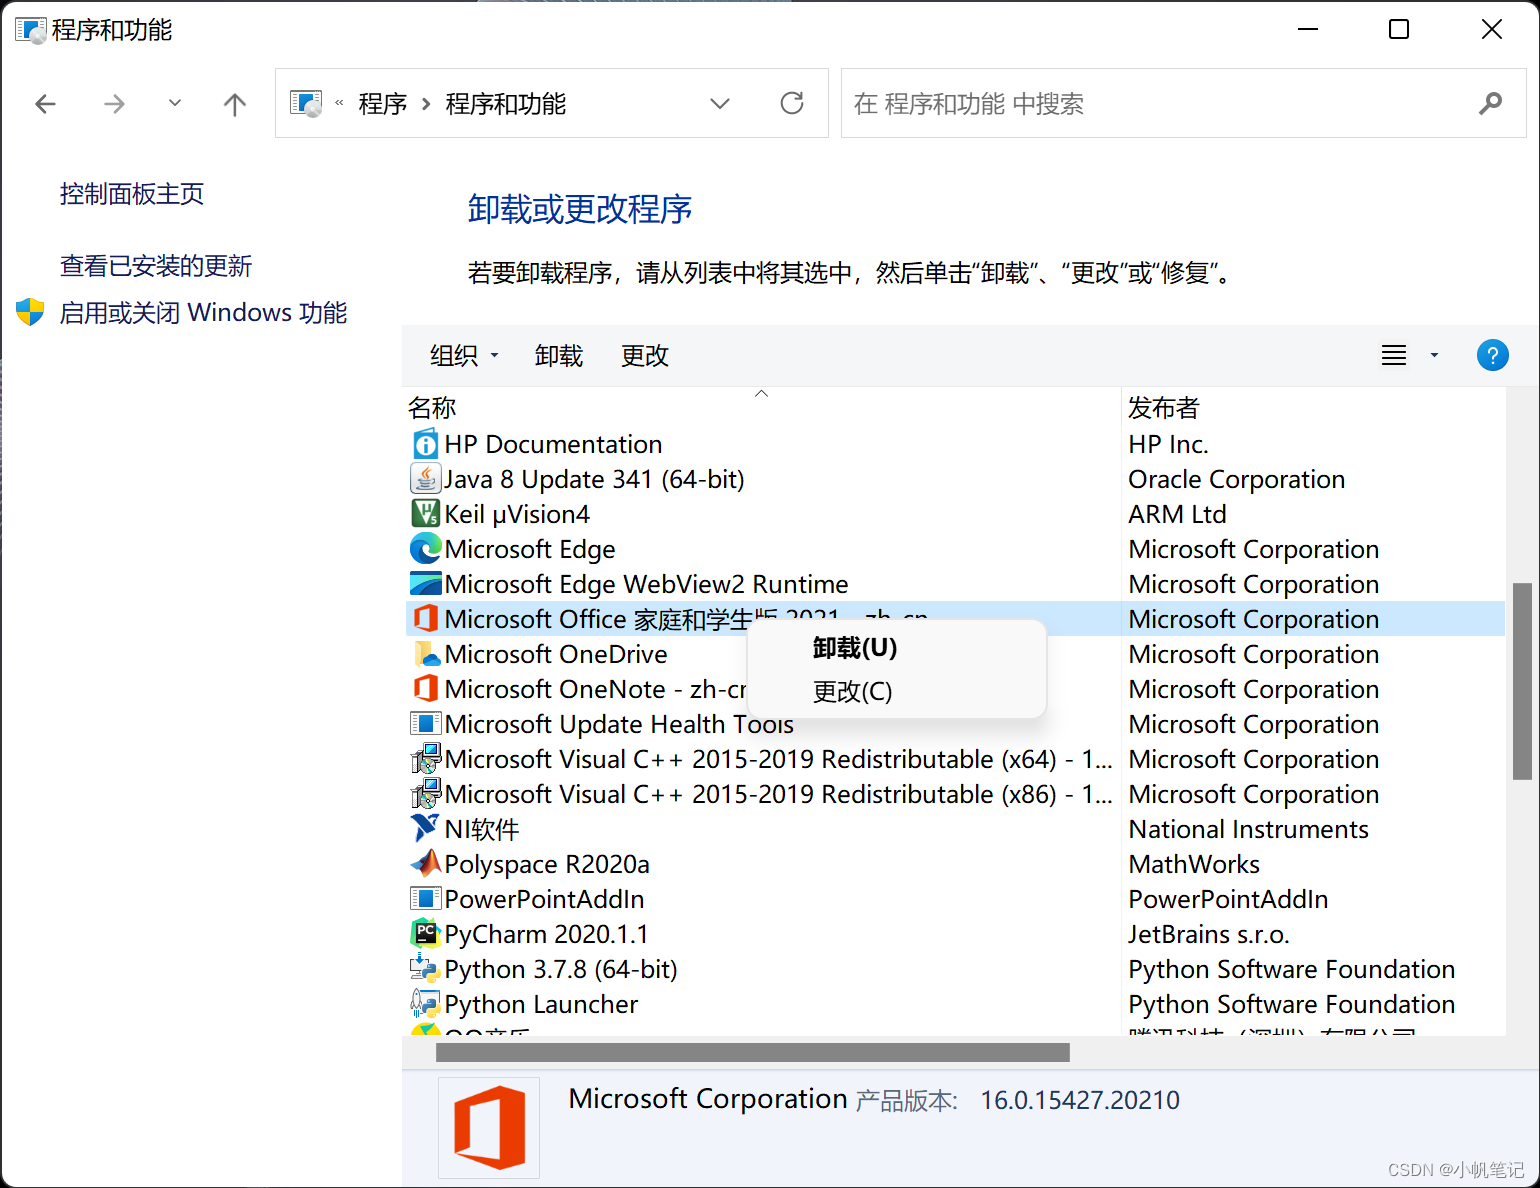Open 启用或关闭 Windows 功能 link

(x=203, y=313)
